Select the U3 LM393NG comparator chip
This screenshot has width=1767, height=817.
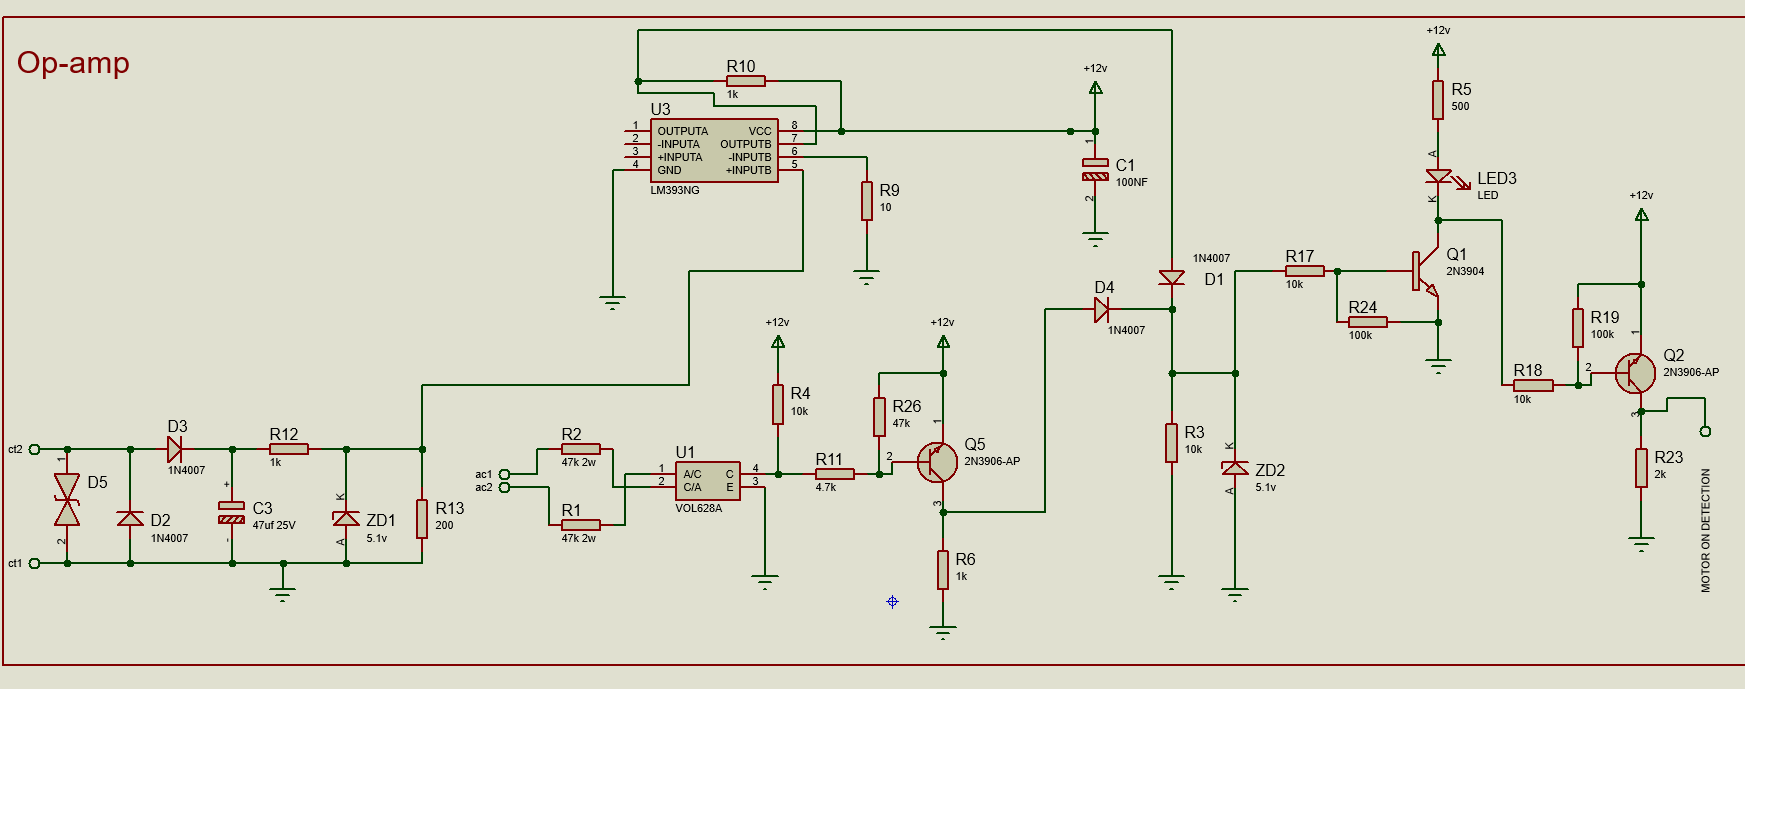pos(714,151)
